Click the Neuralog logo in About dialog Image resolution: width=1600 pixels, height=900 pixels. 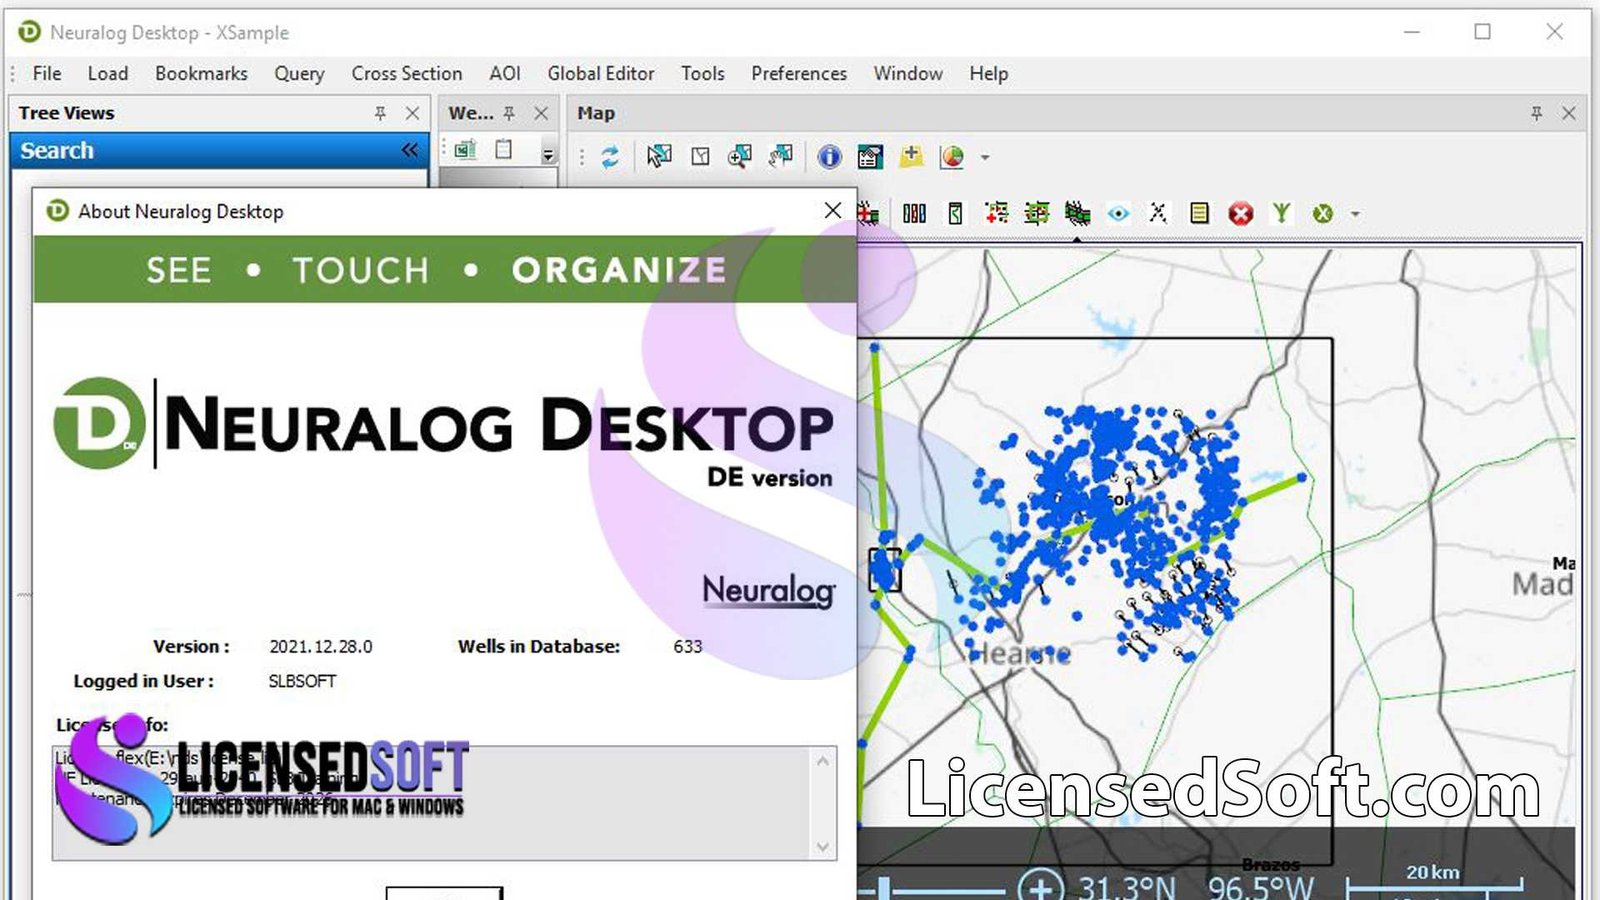[x=768, y=591]
